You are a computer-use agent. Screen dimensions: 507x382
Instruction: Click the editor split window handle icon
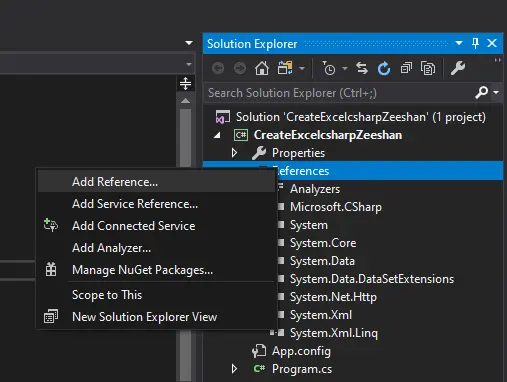tap(185, 83)
